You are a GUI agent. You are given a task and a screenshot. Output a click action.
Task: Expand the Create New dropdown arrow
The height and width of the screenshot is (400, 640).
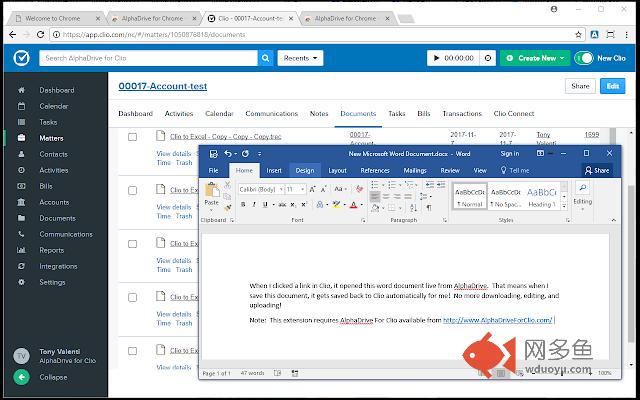[x=562, y=58]
